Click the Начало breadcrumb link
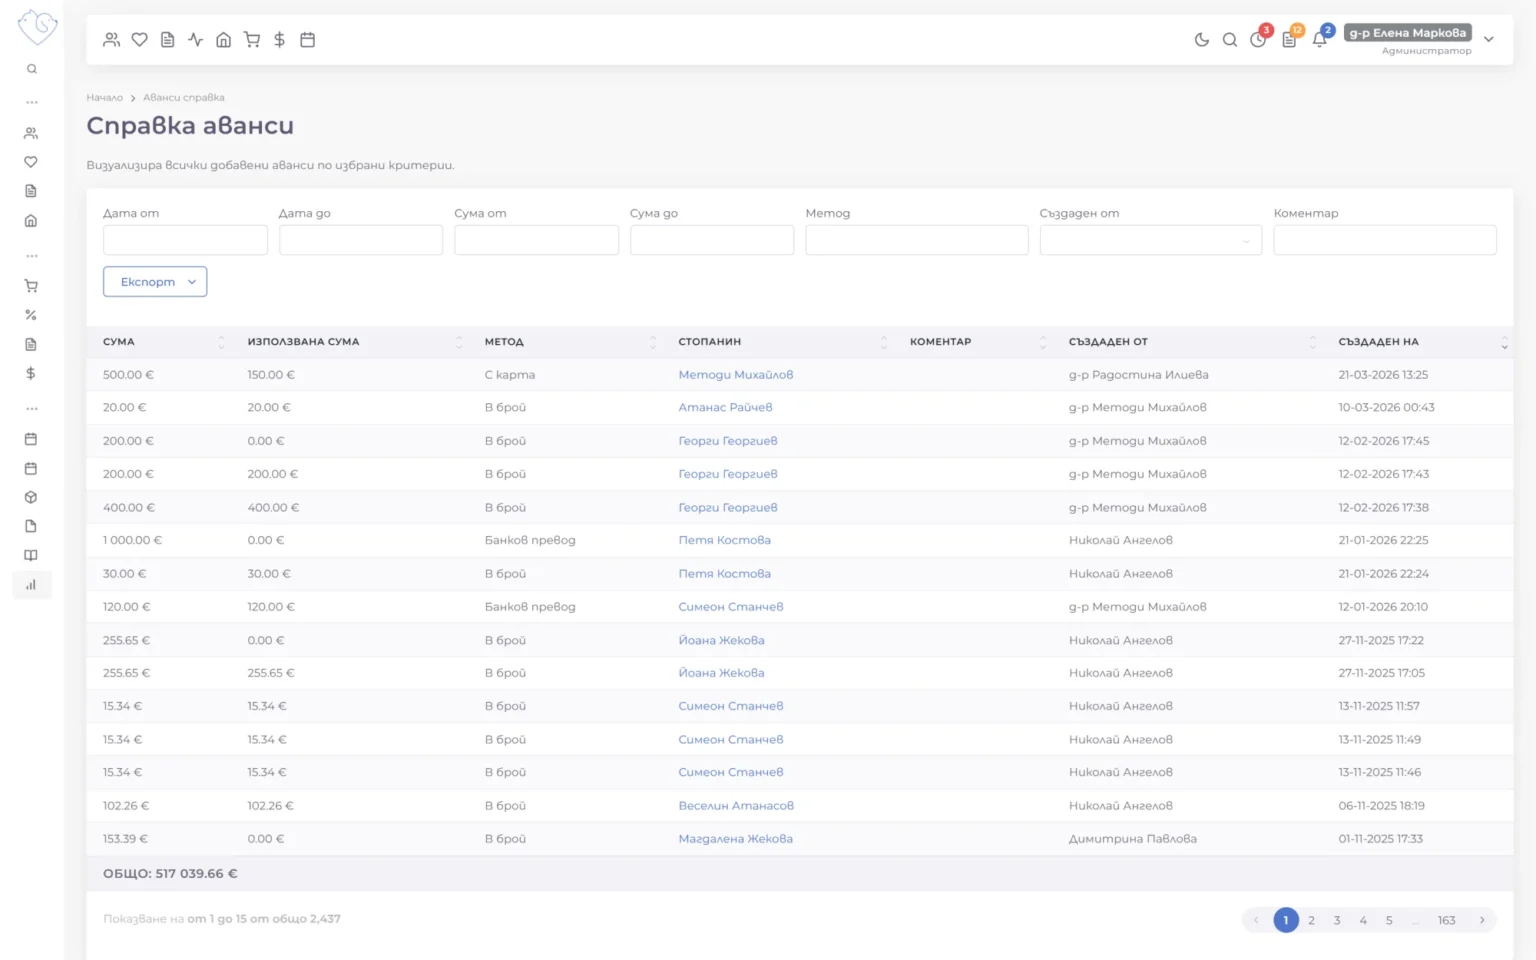This screenshot has width=1536, height=960. coord(104,98)
